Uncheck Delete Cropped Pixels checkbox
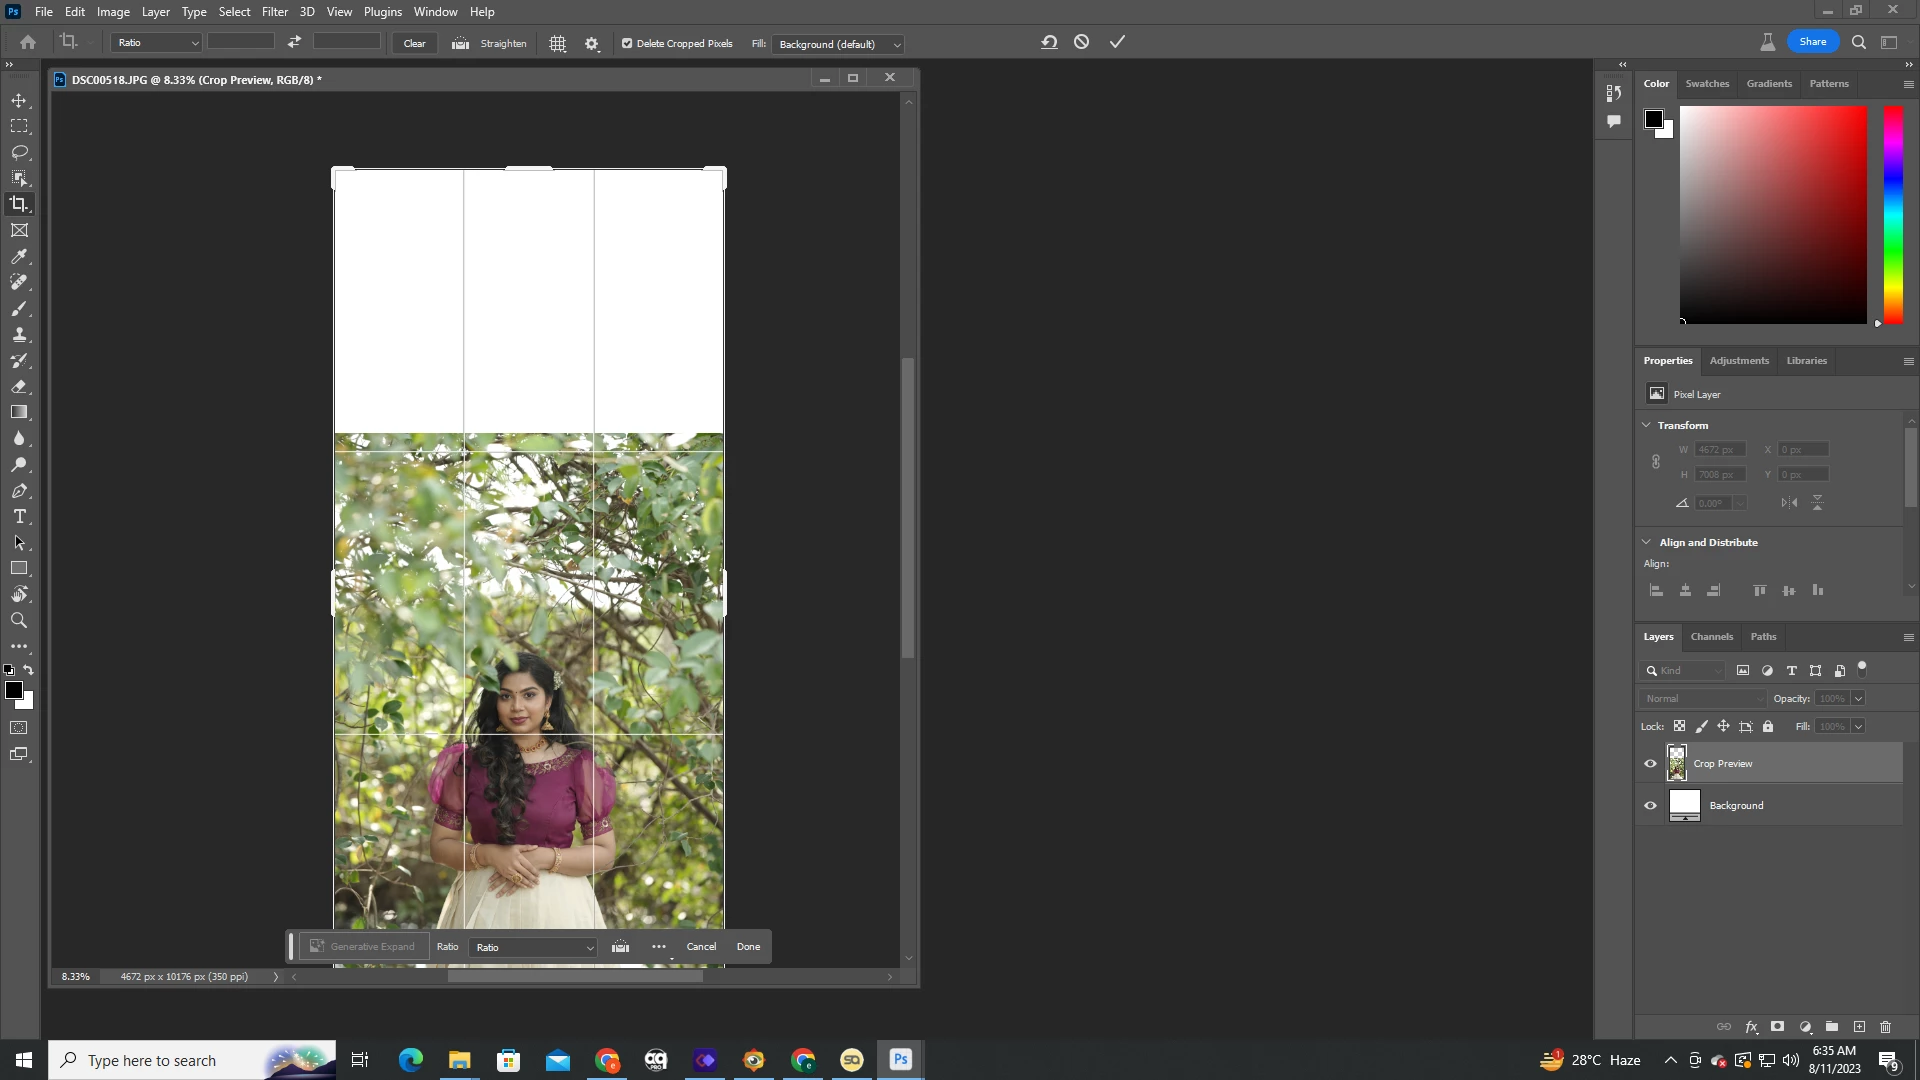 [627, 44]
